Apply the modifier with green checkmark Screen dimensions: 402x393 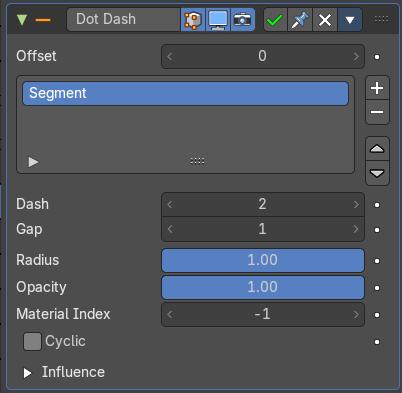pos(275,19)
